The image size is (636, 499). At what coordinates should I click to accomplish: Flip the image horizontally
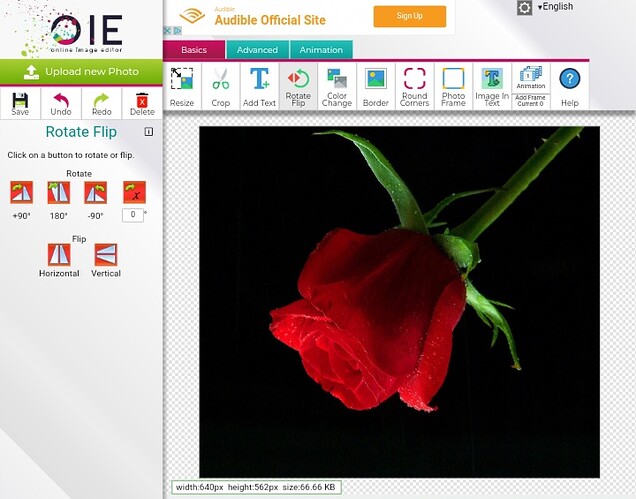click(x=59, y=254)
